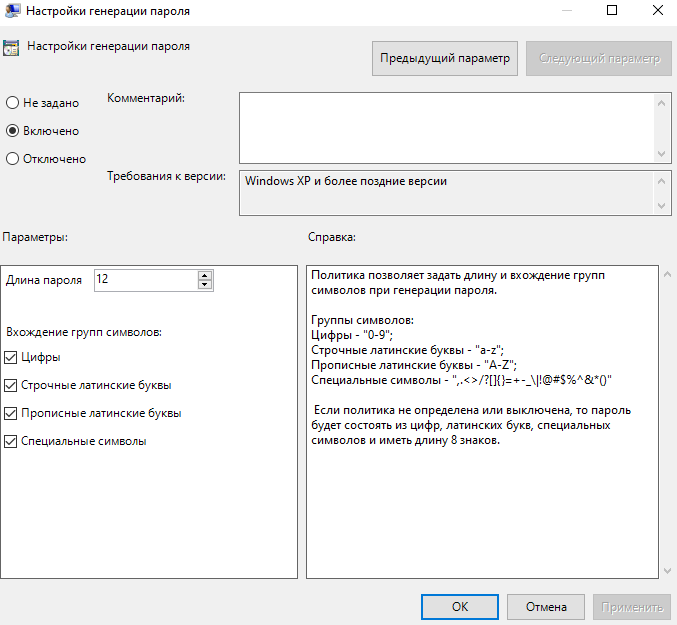Toggle "Строчные латинские буквы" checkbox
Screen dimensions: 677x625
click(11, 385)
